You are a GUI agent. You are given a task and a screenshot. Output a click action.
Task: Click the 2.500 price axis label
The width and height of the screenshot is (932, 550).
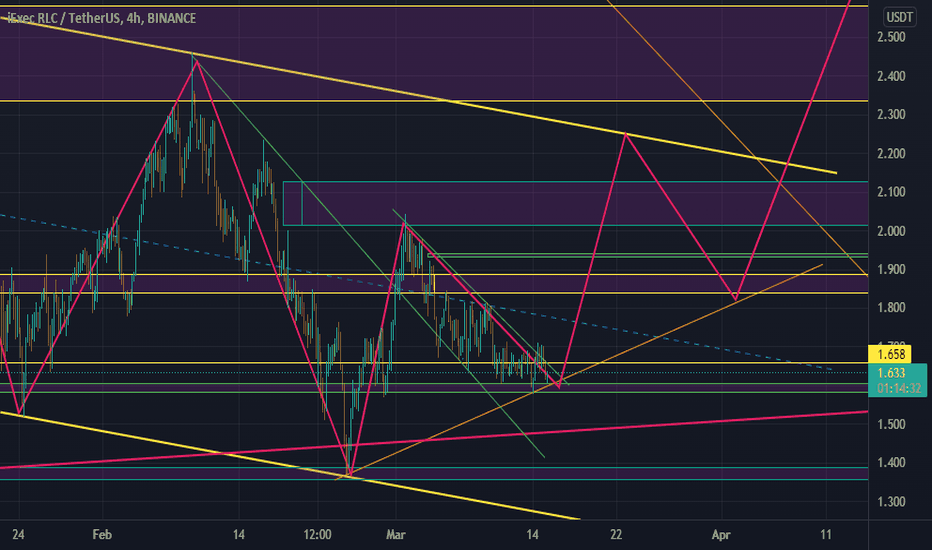[x=891, y=37]
